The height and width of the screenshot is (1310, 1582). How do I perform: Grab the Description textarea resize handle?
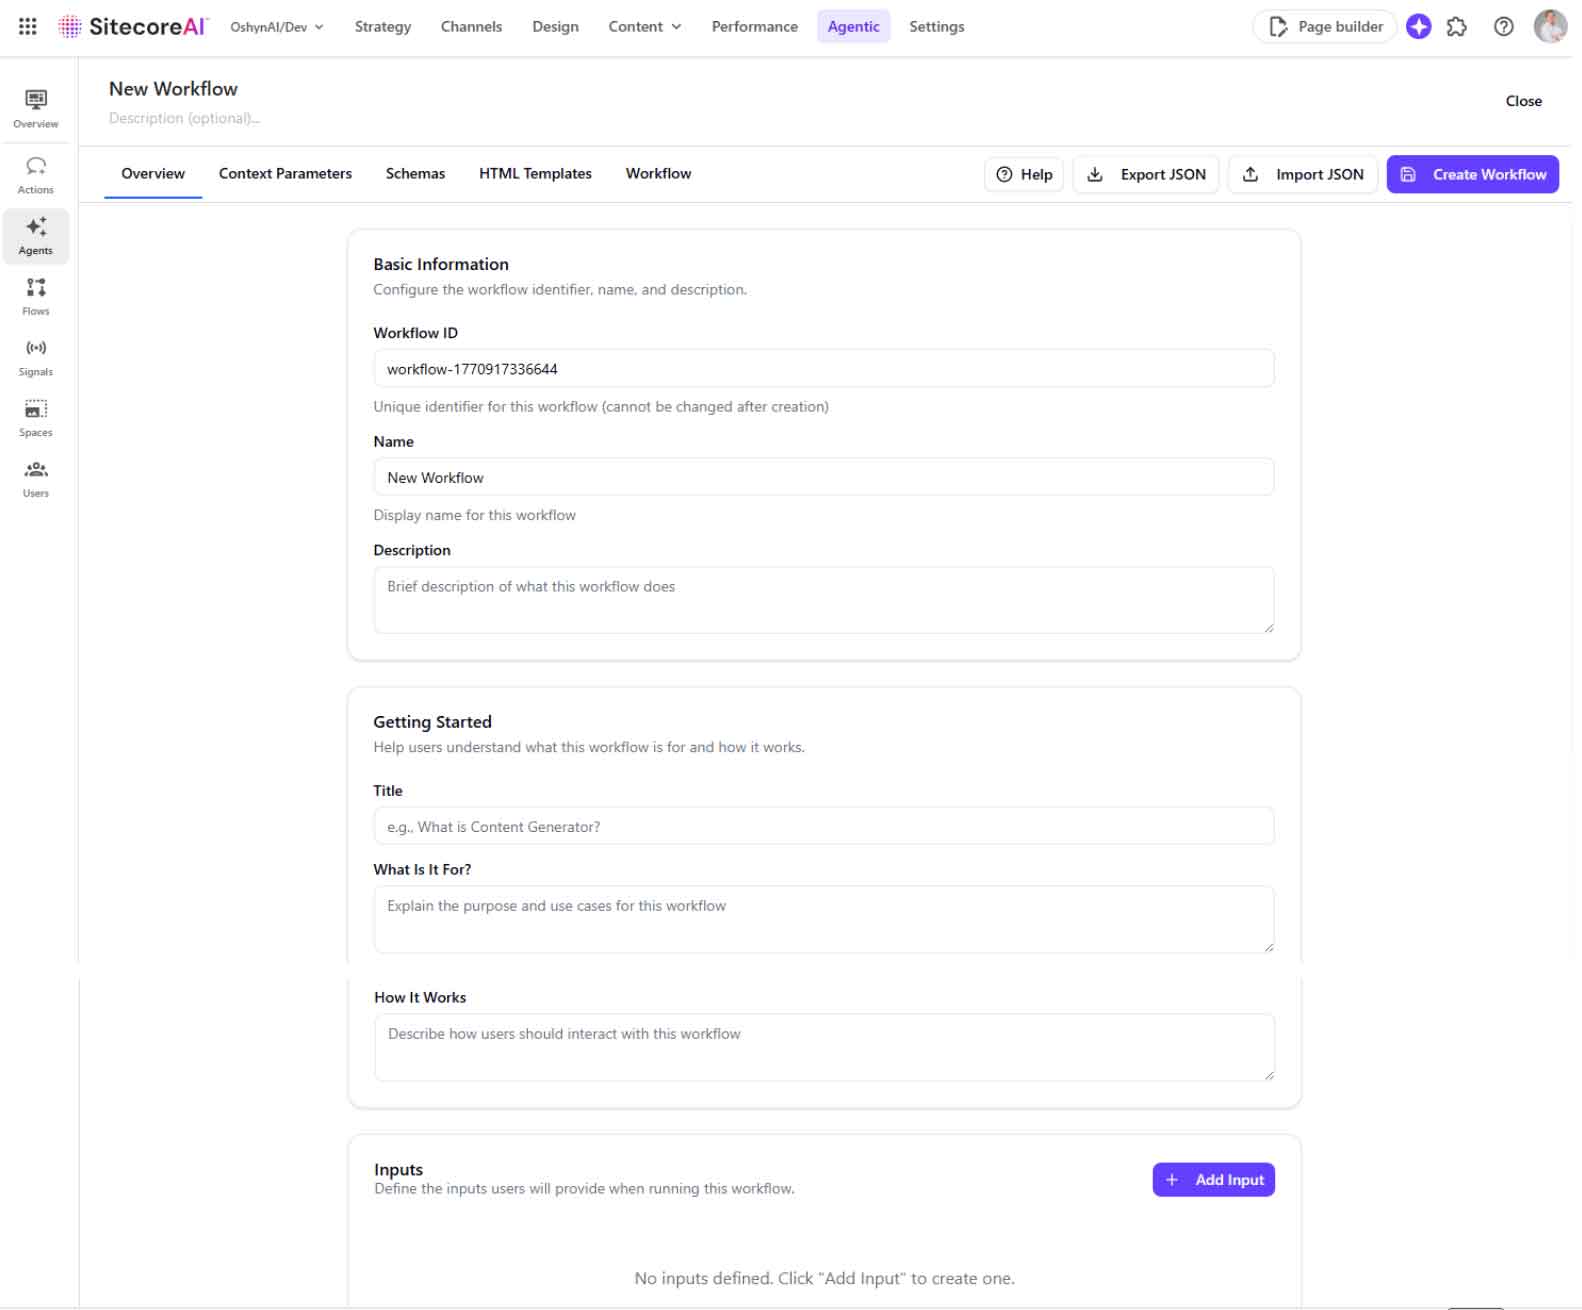(x=1268, y=627)
